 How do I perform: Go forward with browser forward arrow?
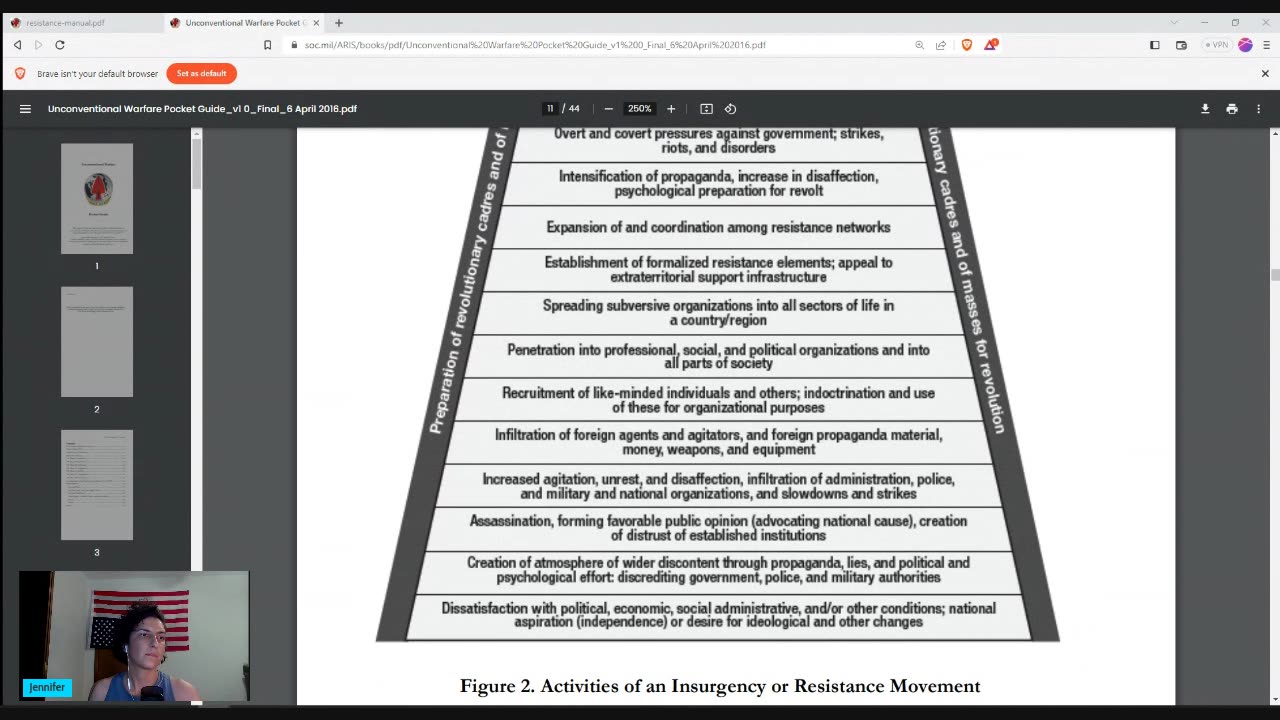(x=38, y=45)
